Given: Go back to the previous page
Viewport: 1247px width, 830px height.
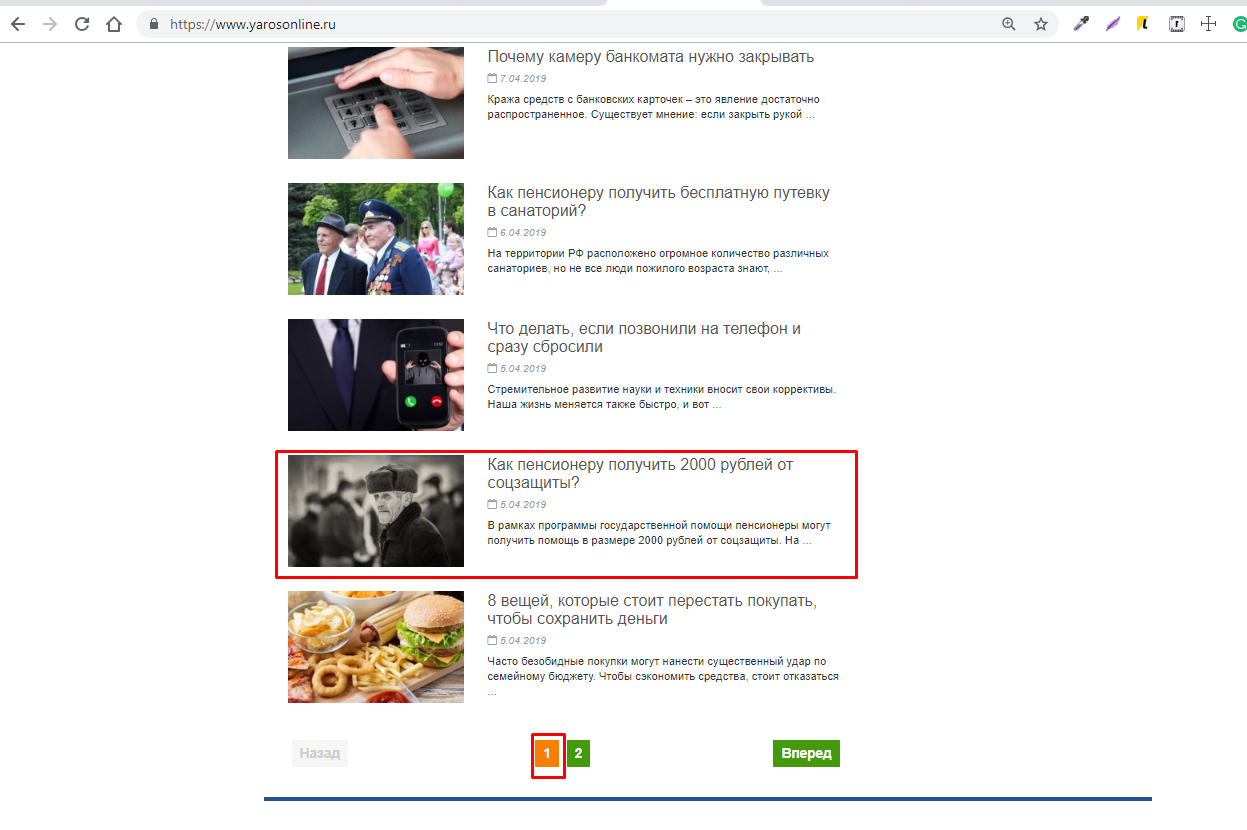Looking at the screenshot, I should coord(18,24).
